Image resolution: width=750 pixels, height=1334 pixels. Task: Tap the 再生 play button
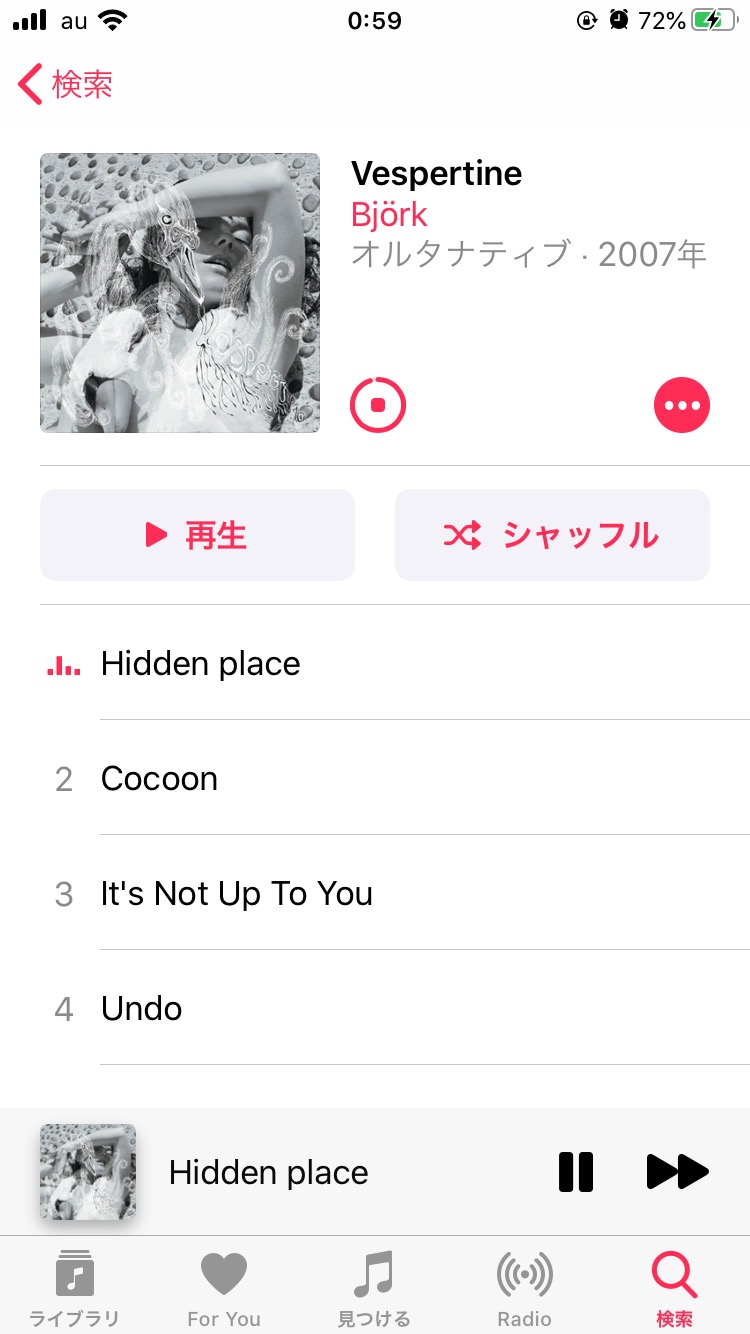197,535
